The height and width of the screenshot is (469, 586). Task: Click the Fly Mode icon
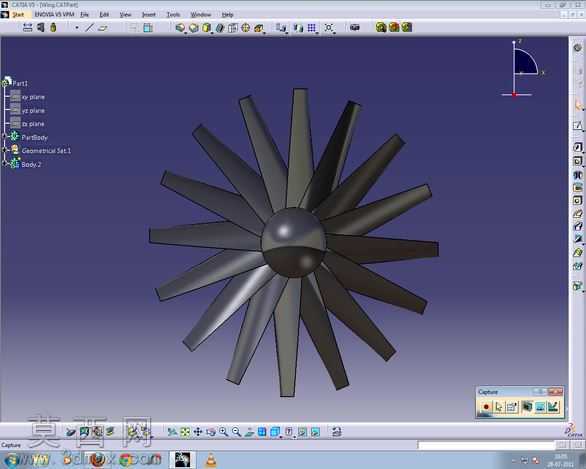[172, 432]
